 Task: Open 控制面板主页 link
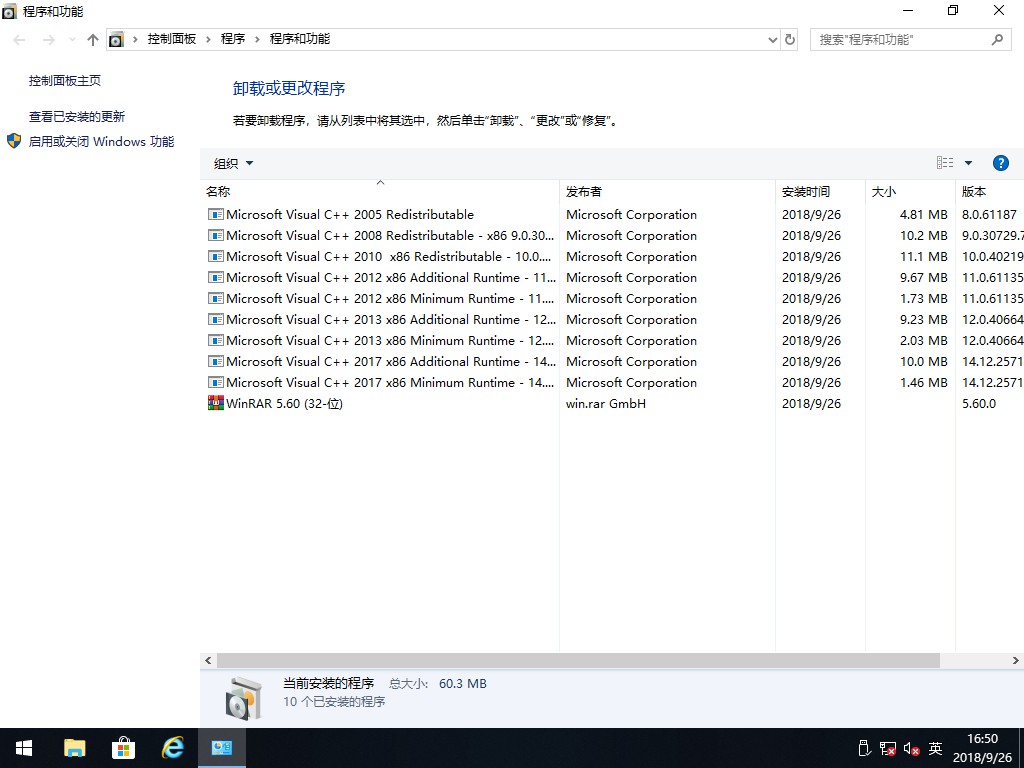(65, 80)
